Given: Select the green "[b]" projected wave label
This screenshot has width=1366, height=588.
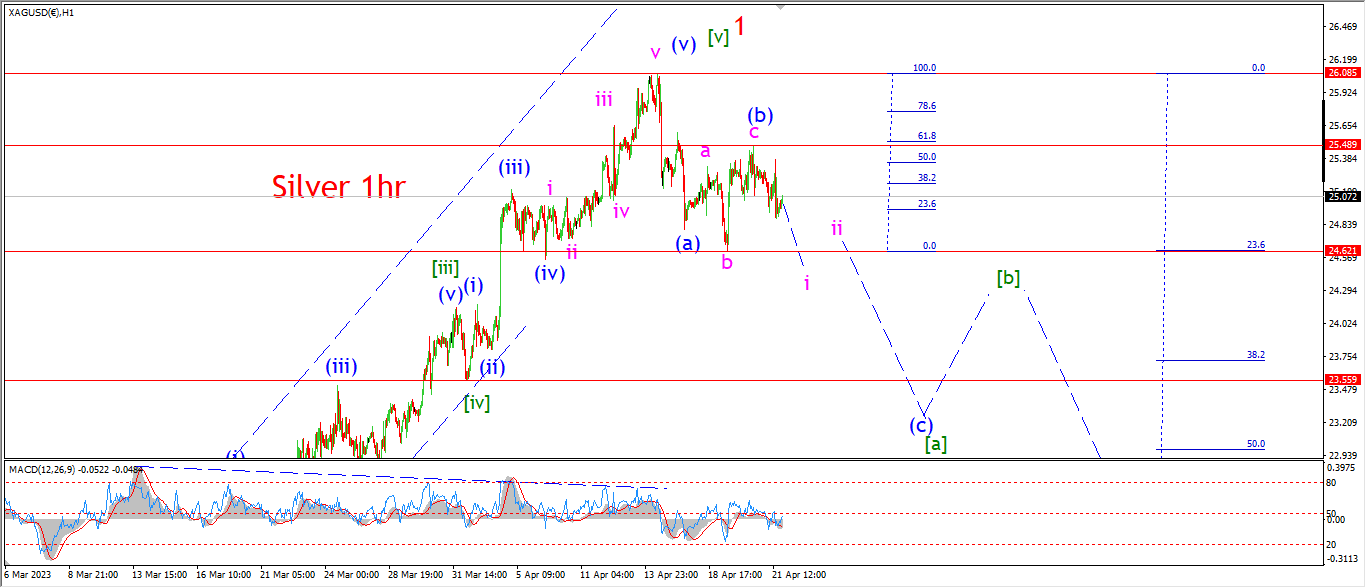Looking at the screenshot, I should pos(1008,278).
